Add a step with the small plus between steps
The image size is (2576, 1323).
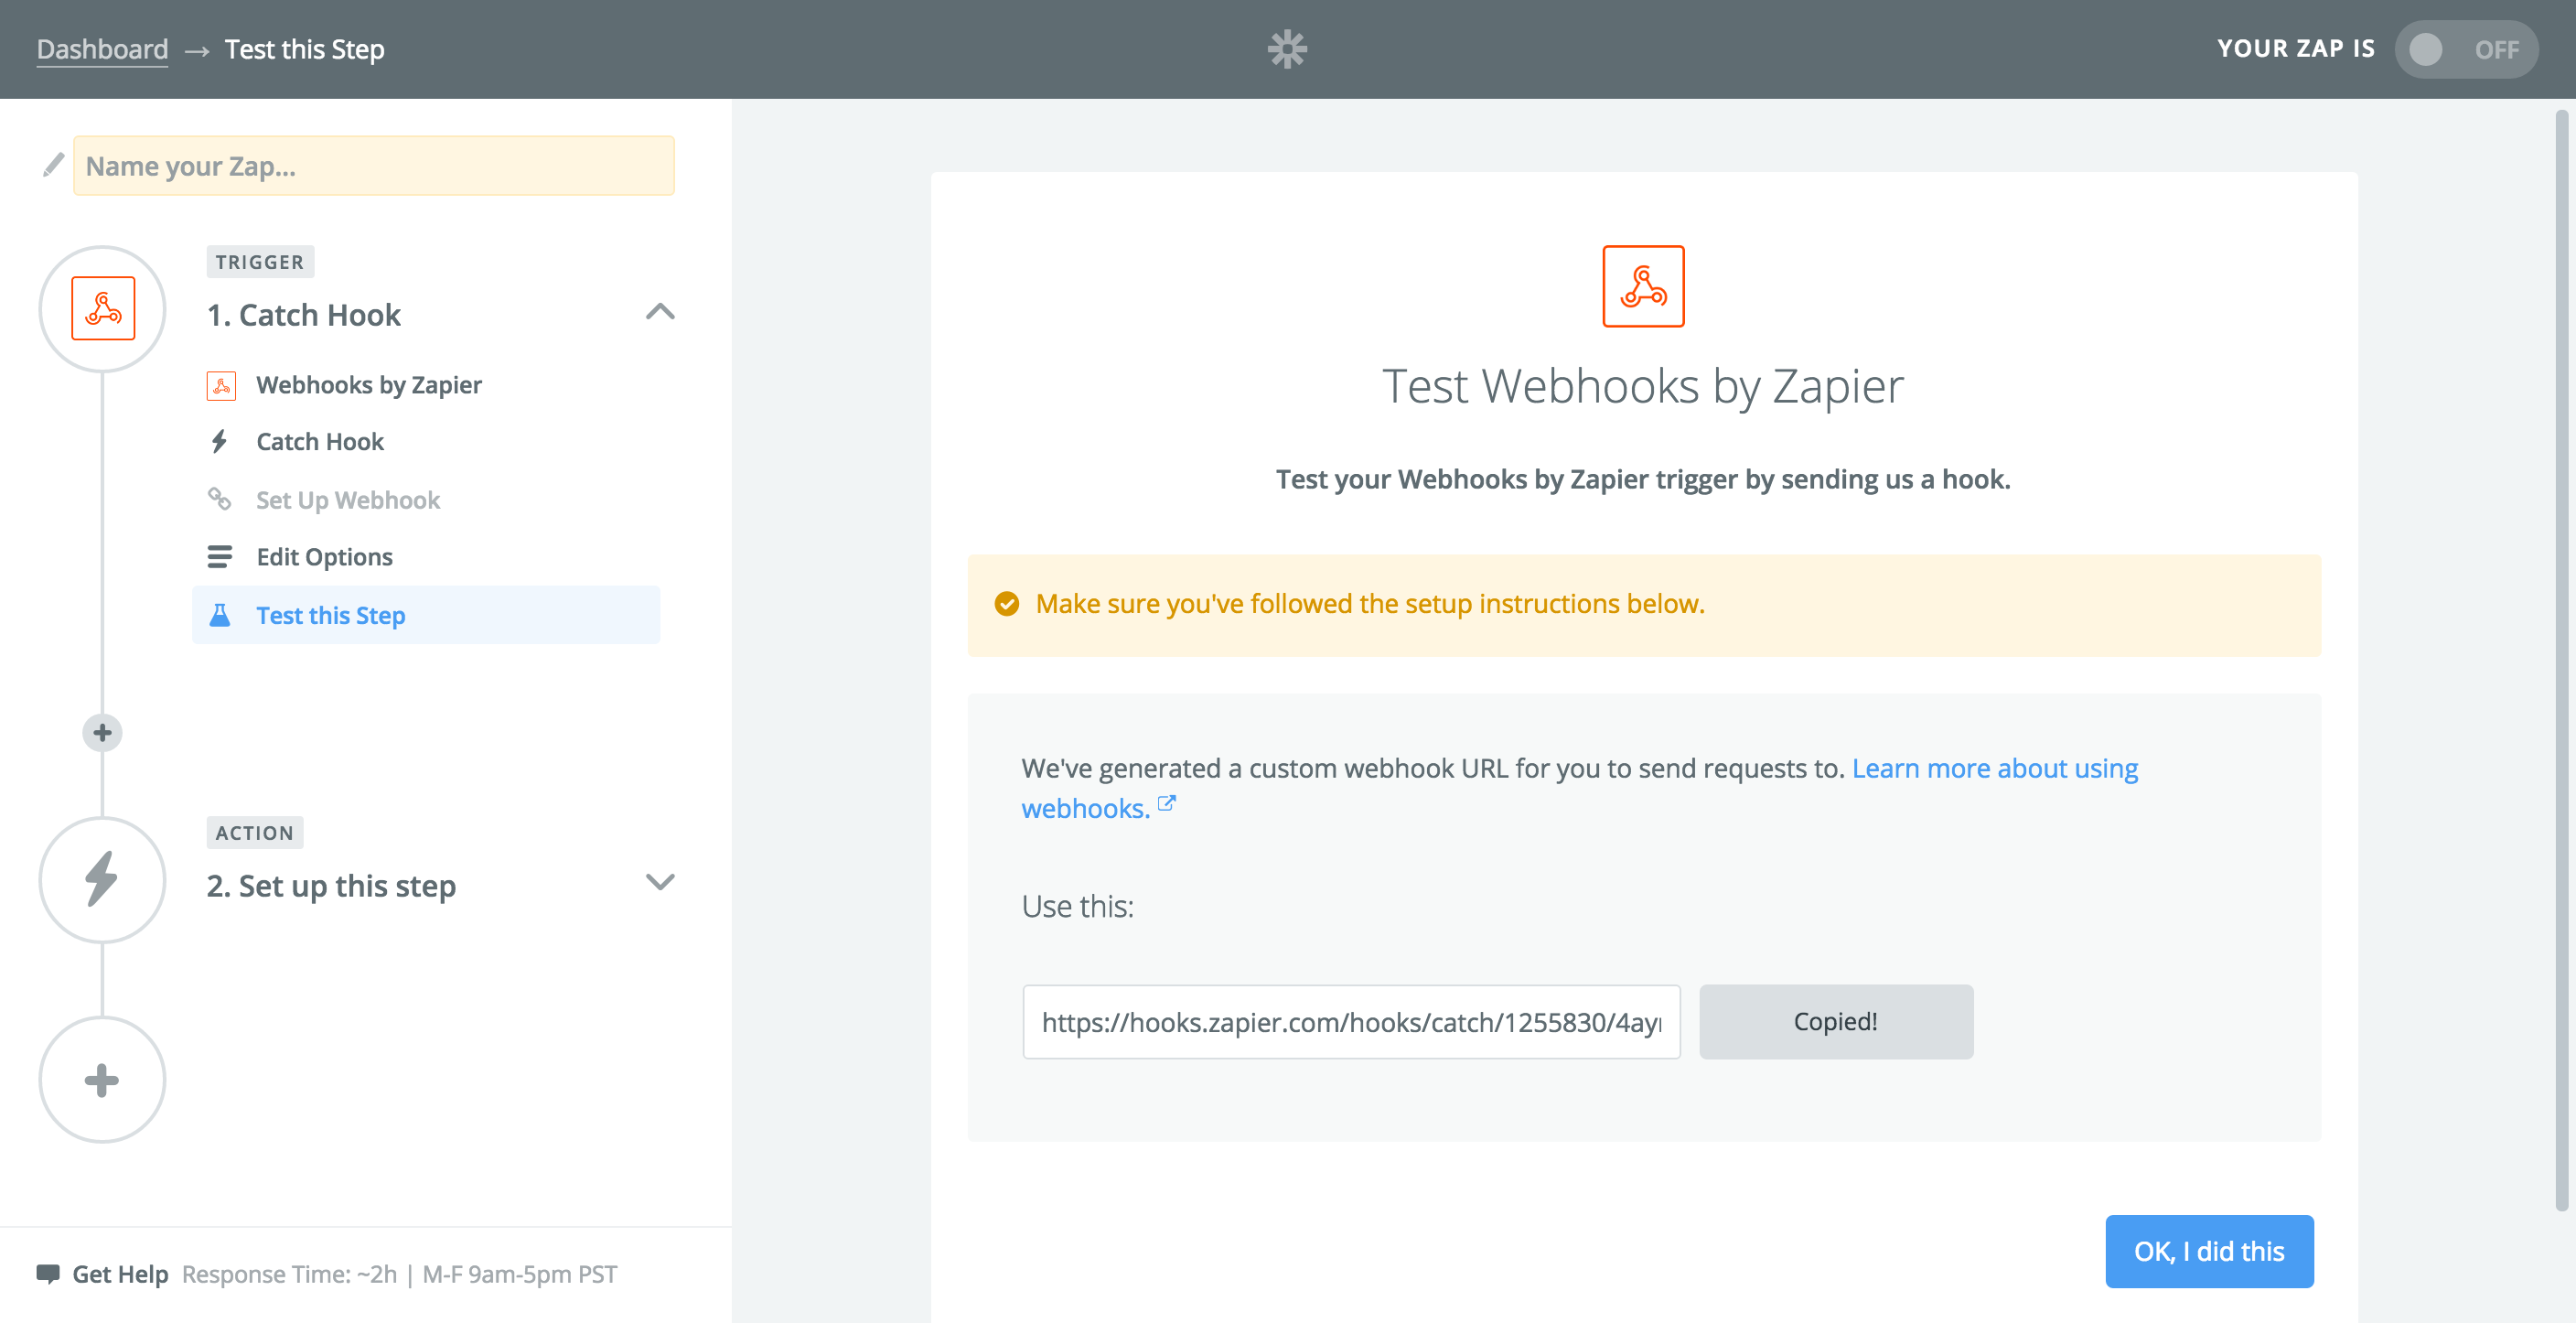[x=102, y=733]
